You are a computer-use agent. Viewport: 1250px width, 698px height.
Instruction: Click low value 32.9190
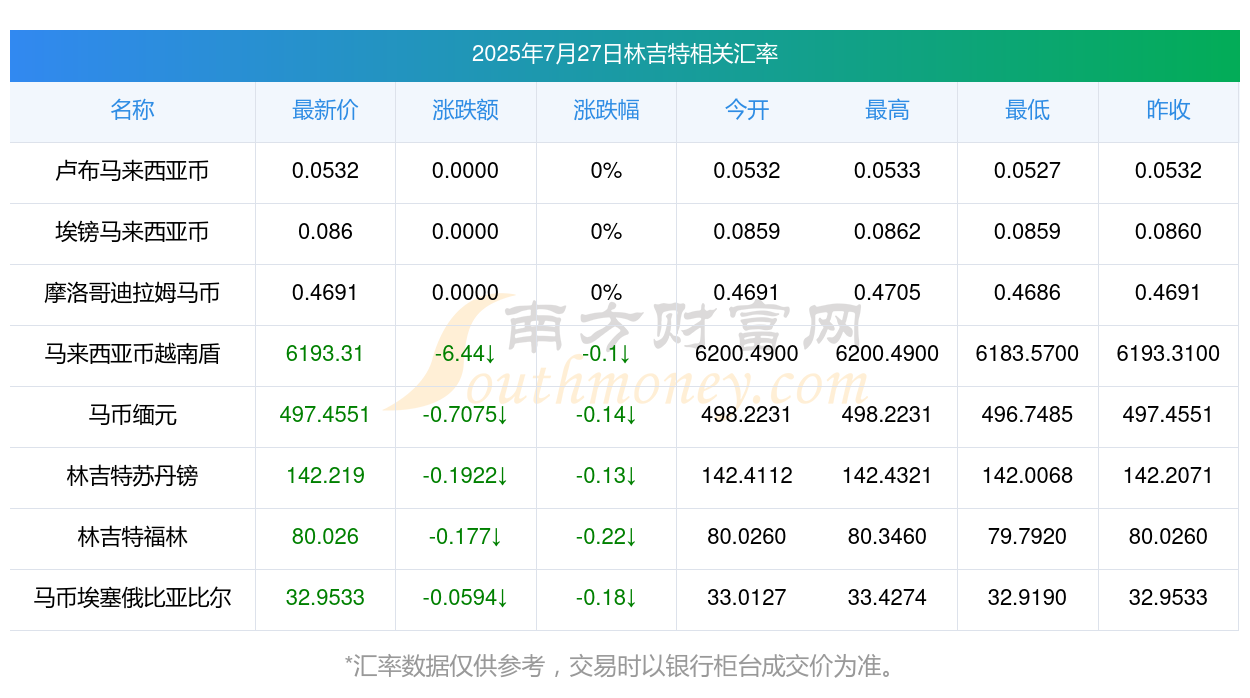pyautogui.click(x=1027, y=598)
